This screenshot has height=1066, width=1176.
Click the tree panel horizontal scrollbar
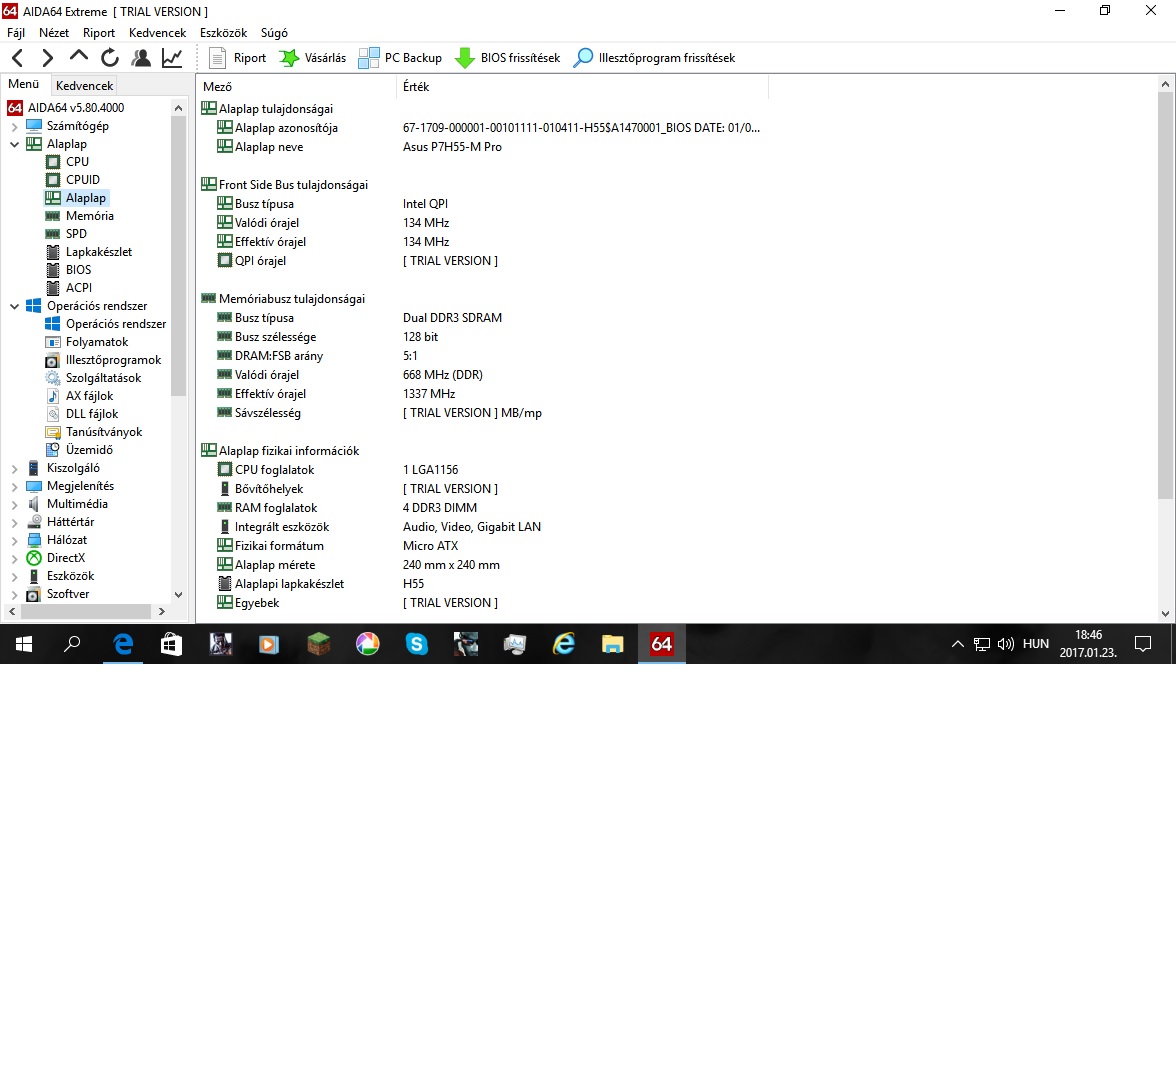tap(86, 611)
